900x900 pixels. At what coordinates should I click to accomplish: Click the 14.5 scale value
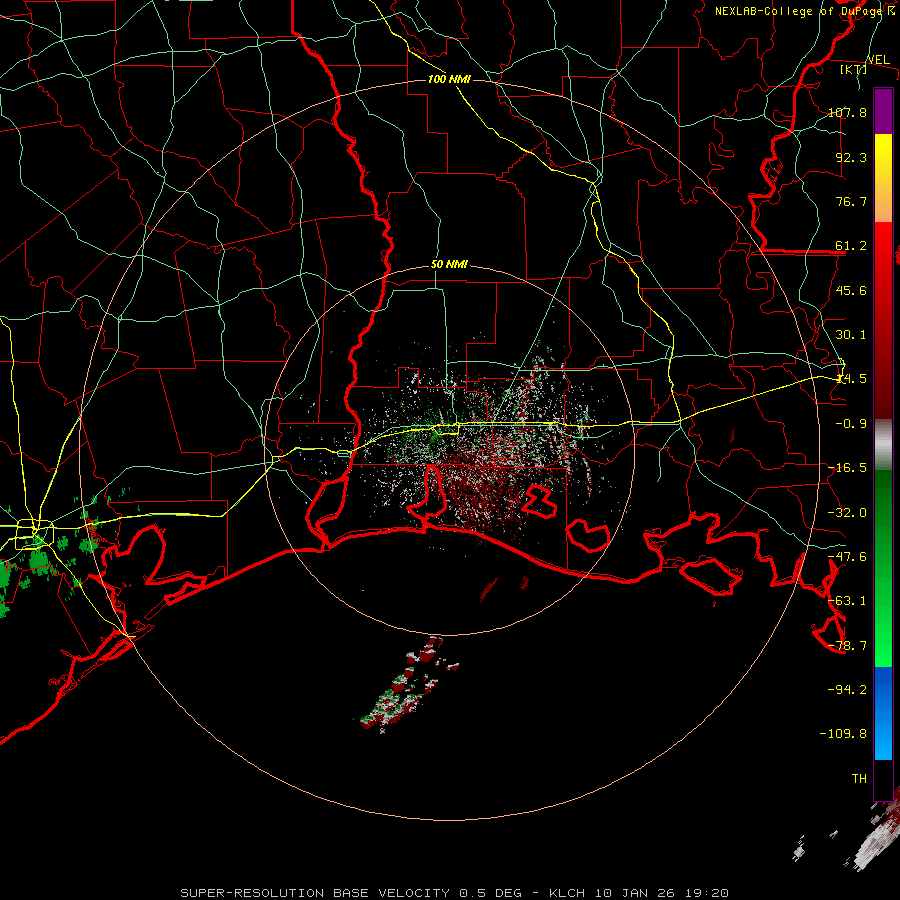851,379
